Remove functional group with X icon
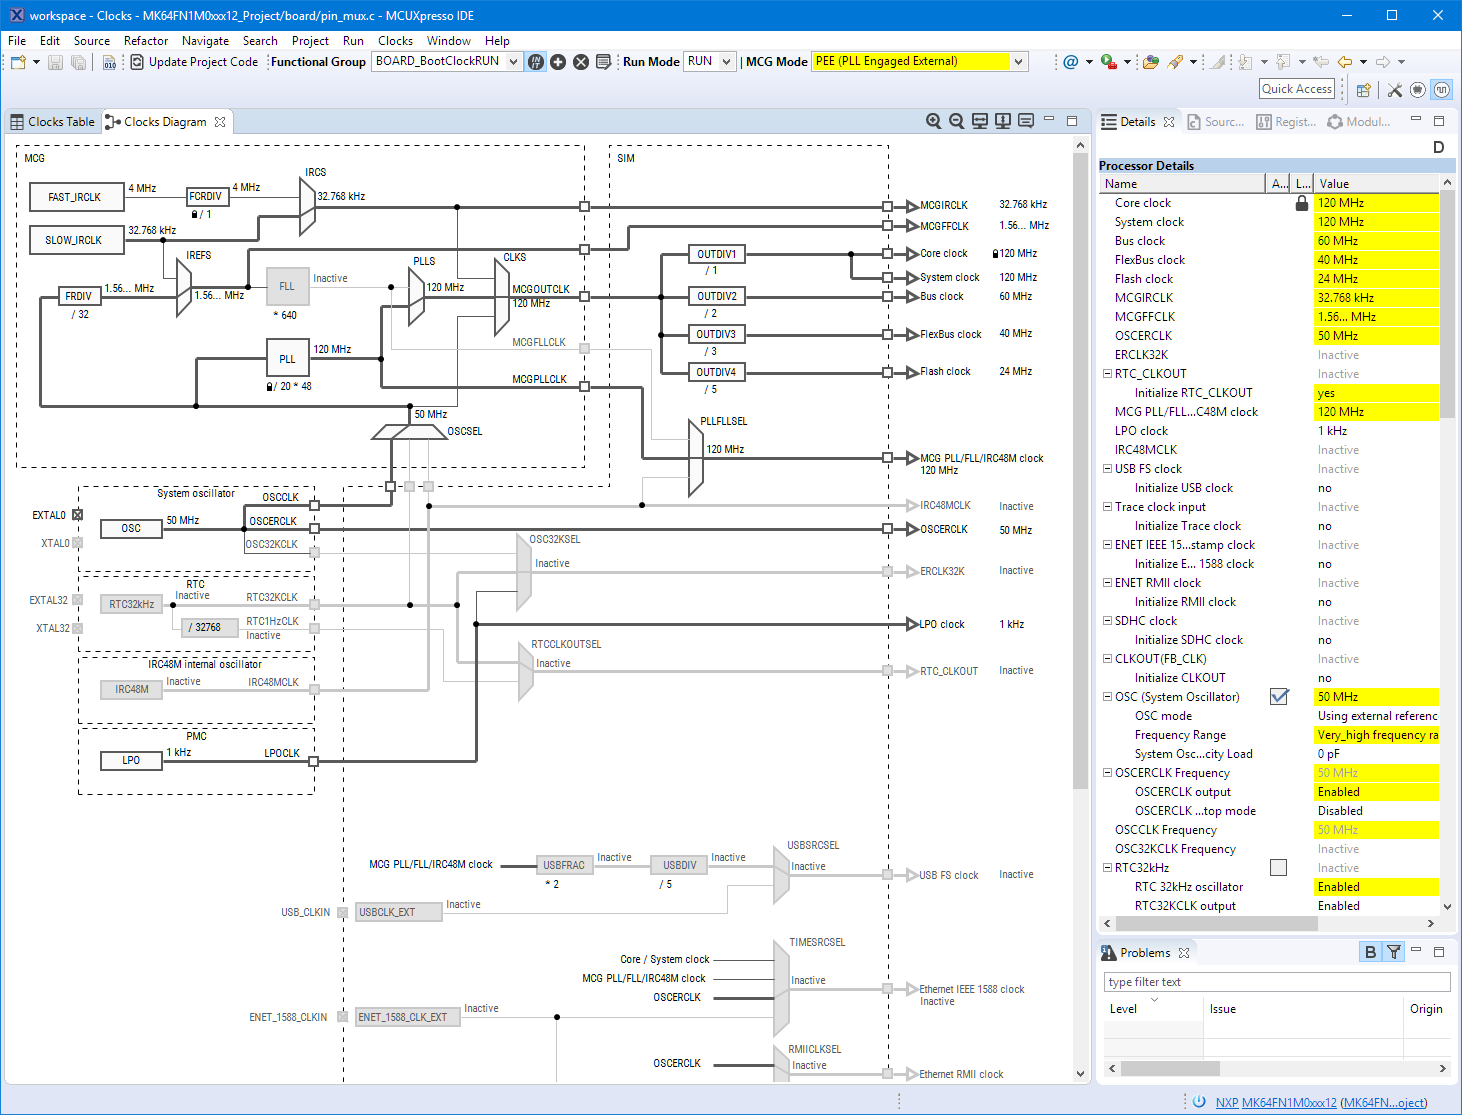Image resolution: width=1462 pixels, height=1115 pixels. tap(581, 62)
